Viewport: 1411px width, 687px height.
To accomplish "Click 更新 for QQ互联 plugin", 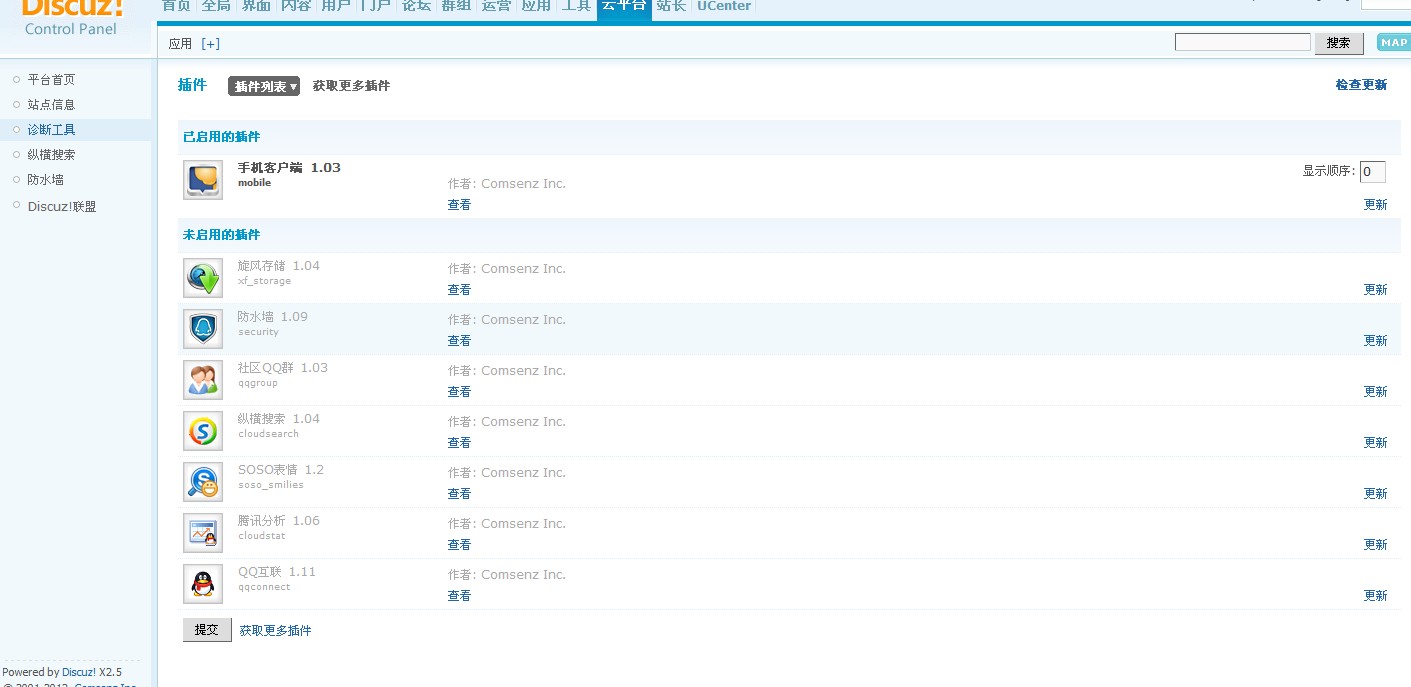I will [x=1376, y=596].
